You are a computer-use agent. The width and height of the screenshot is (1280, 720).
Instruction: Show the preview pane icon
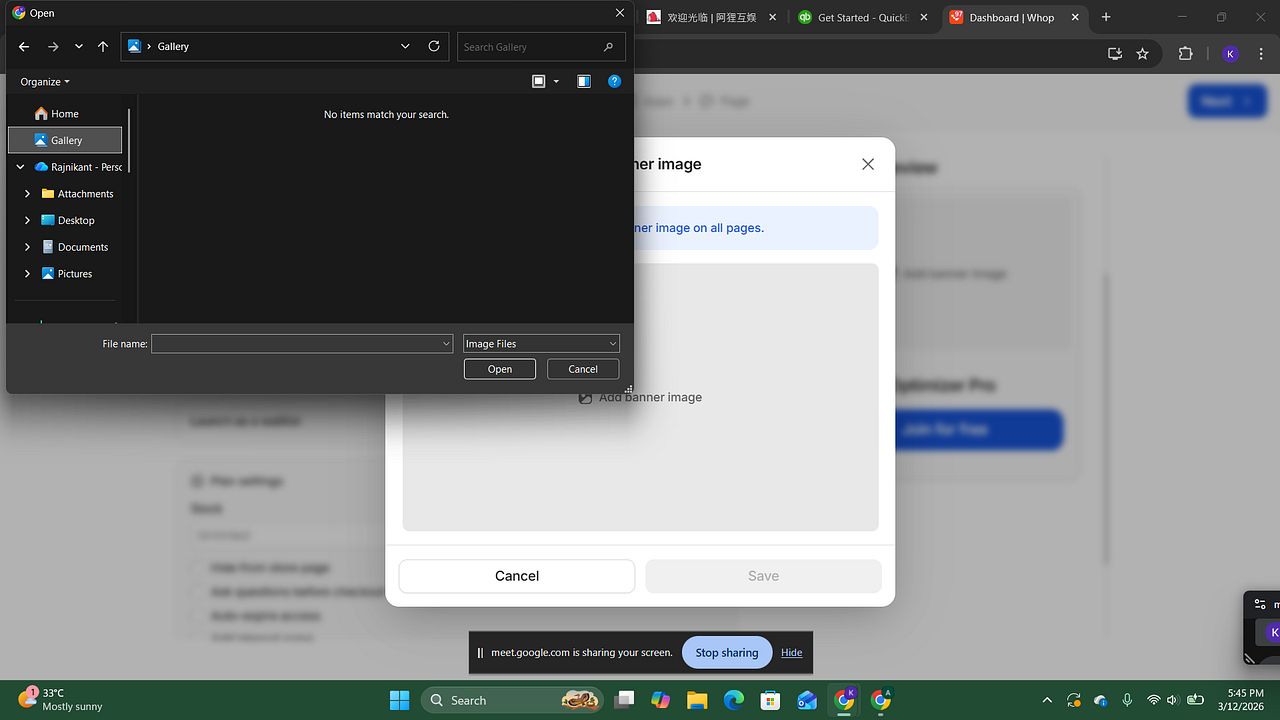pyautogui.click(x=584, y=82)
